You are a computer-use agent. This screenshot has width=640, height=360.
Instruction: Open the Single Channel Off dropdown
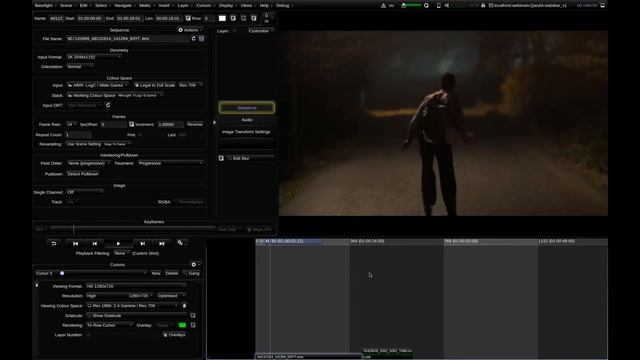tap(85, 192)
